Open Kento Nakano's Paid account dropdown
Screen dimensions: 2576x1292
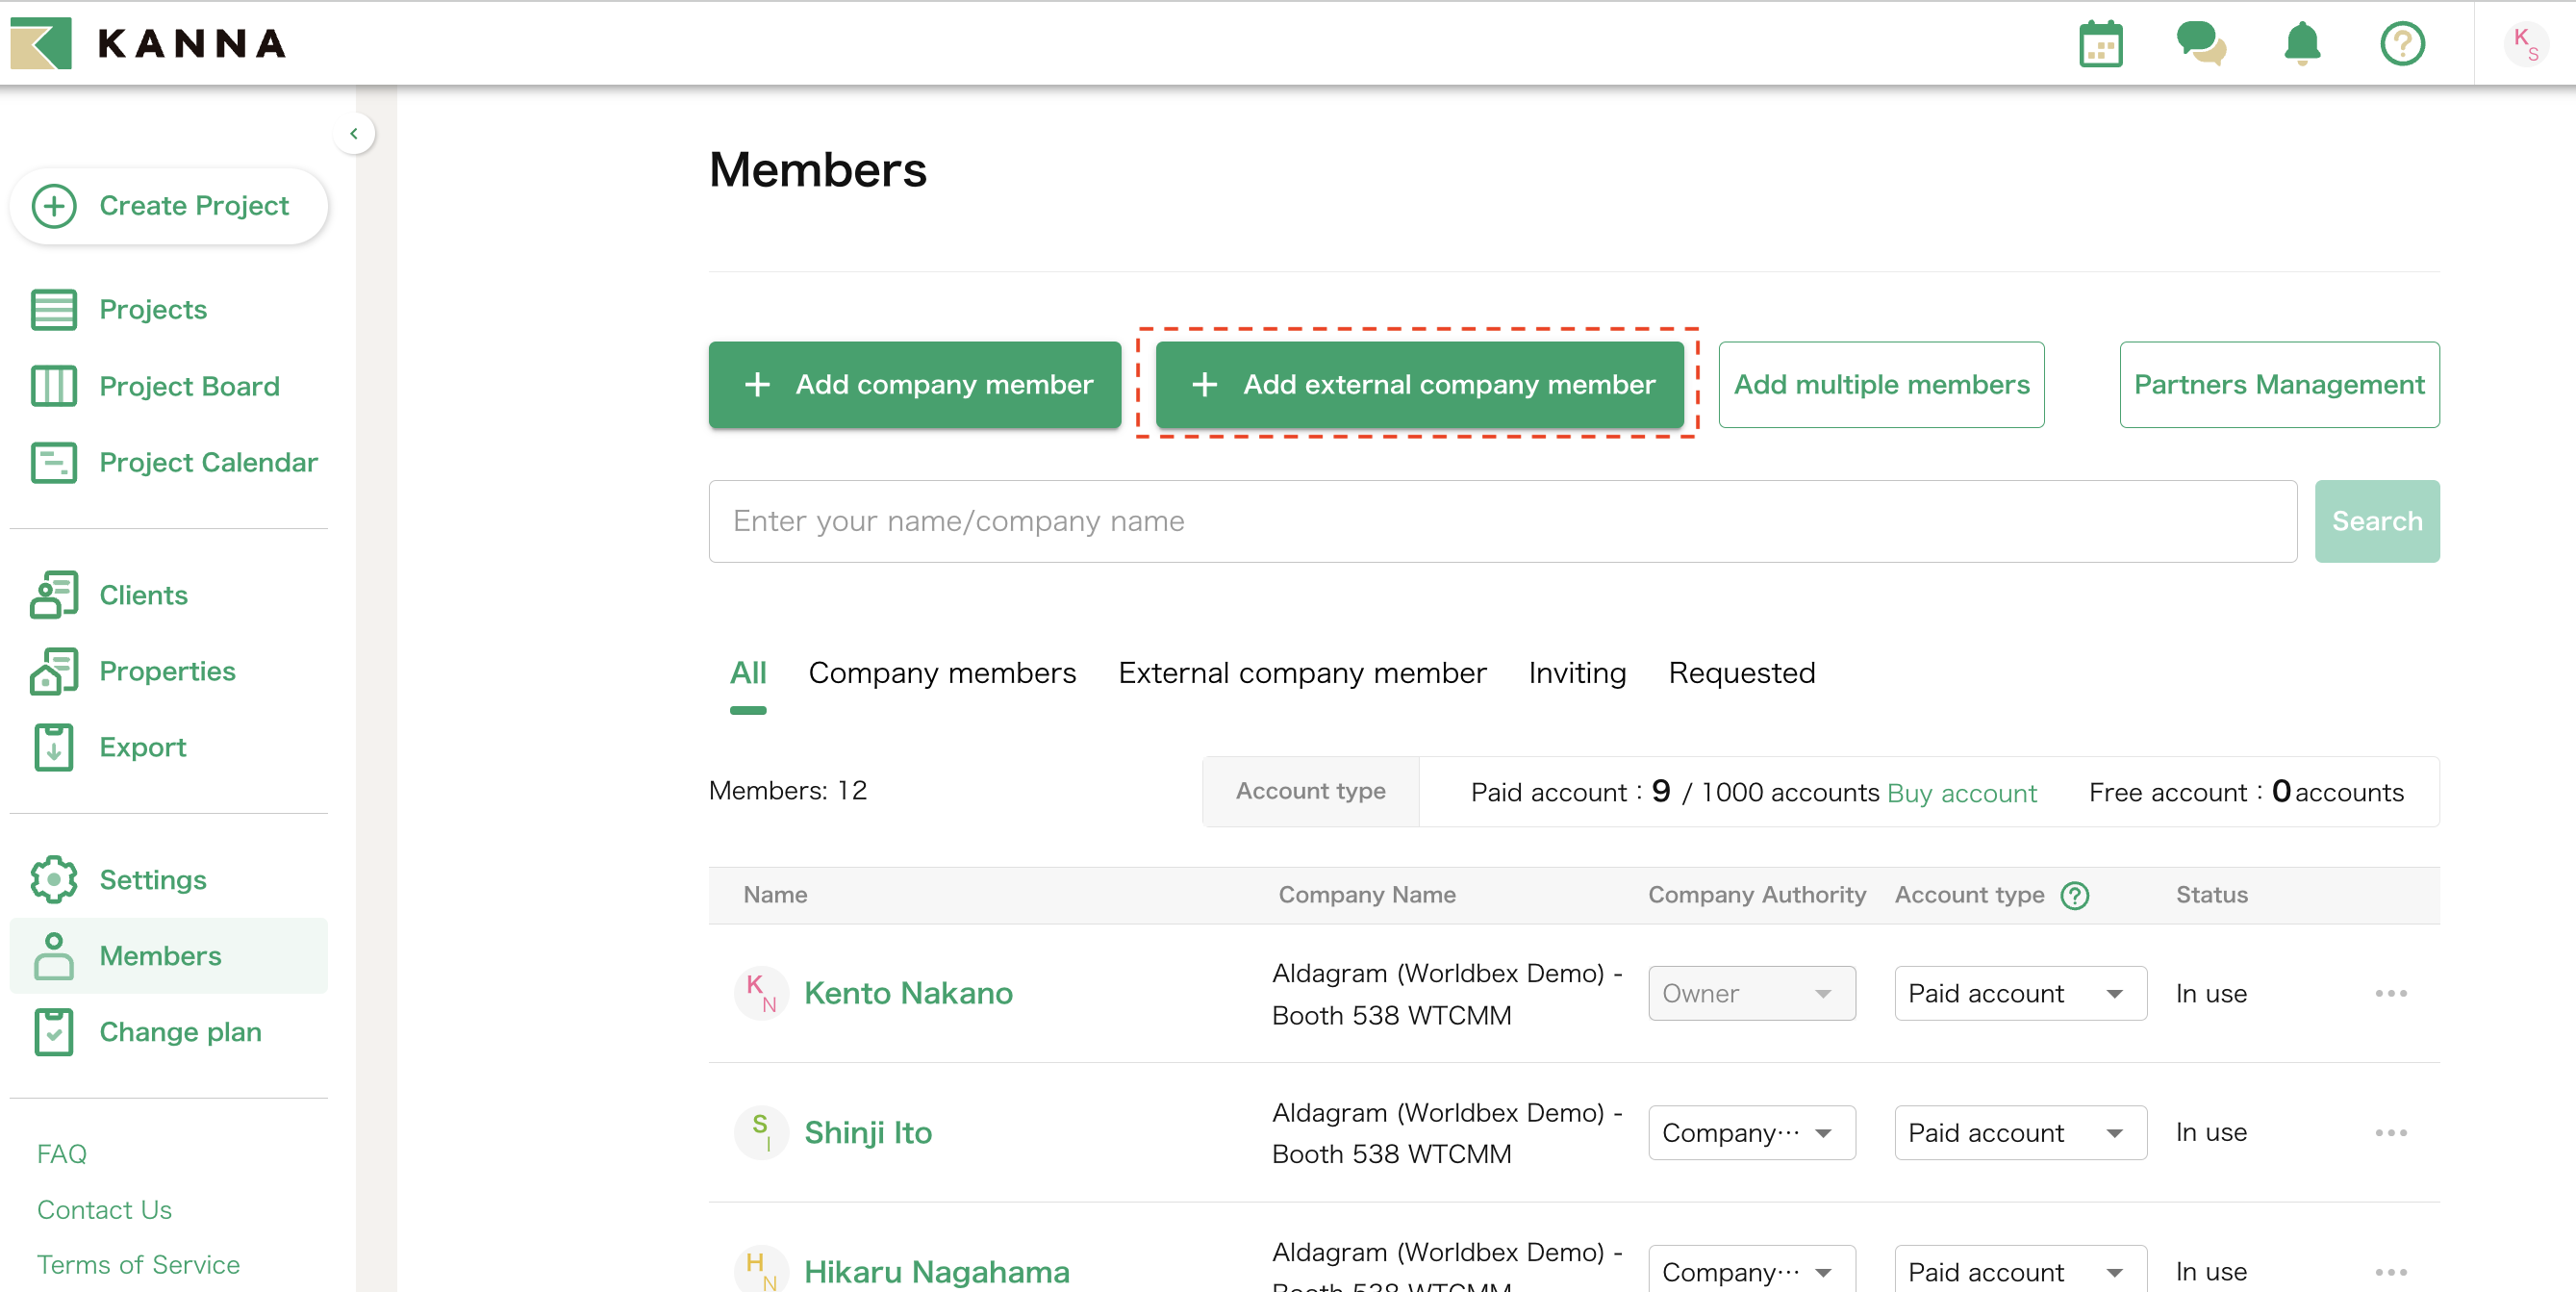(2019, 993)
